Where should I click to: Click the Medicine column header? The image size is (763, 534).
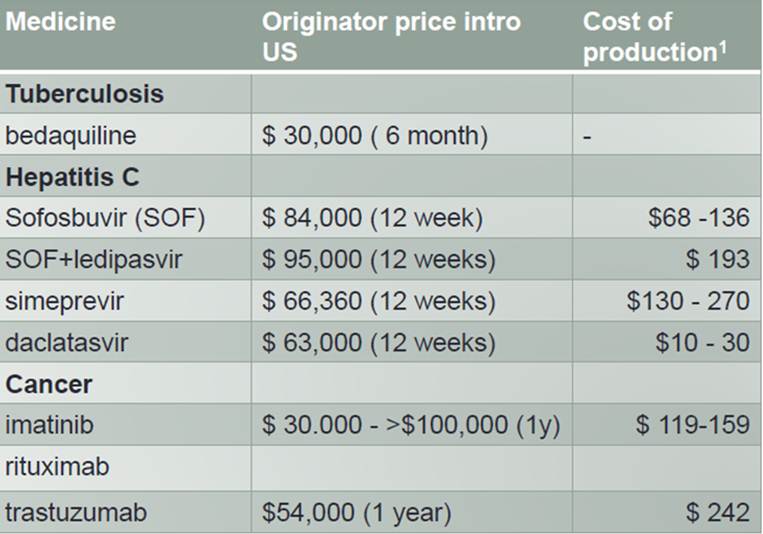[x=60, y=22]
